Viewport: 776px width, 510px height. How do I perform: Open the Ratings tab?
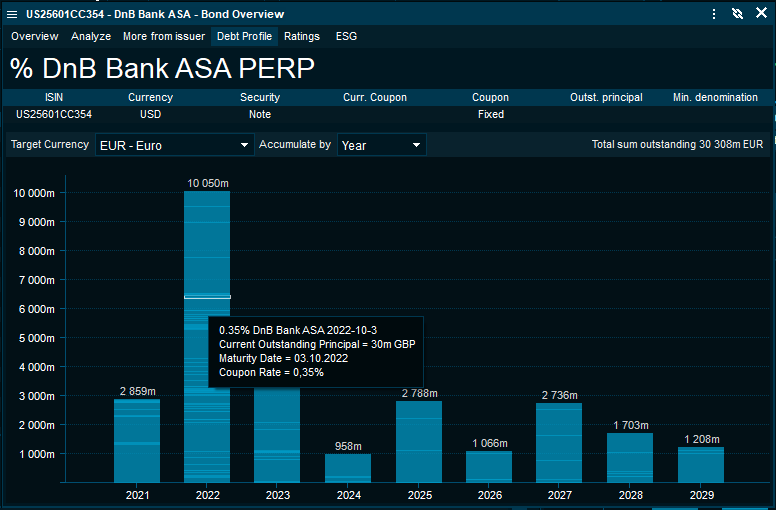click(x=302, y=36)
